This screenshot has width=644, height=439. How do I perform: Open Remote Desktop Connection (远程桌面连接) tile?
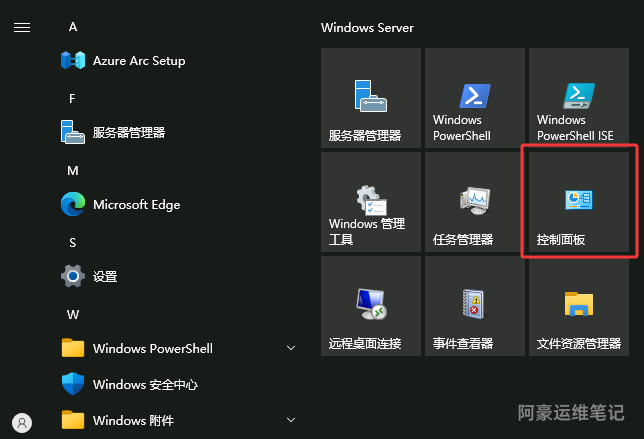(371, 305)
